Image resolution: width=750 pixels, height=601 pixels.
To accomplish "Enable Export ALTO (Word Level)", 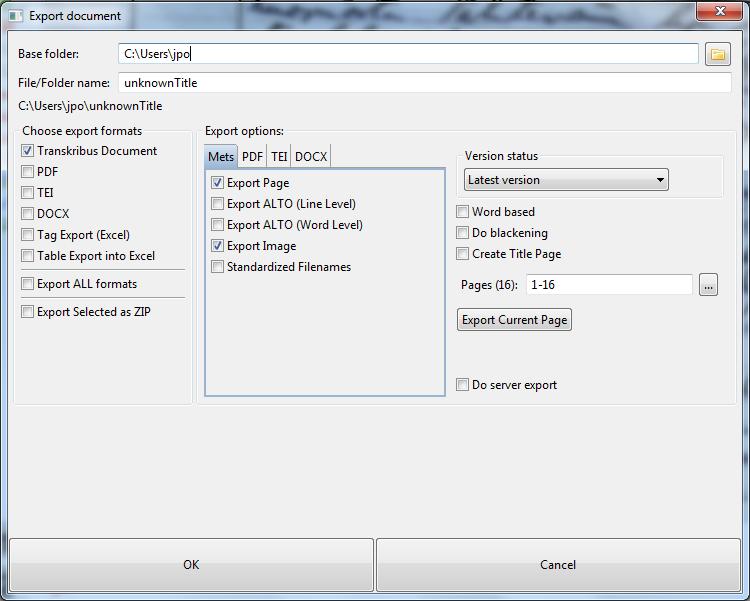I will [217, 225].
